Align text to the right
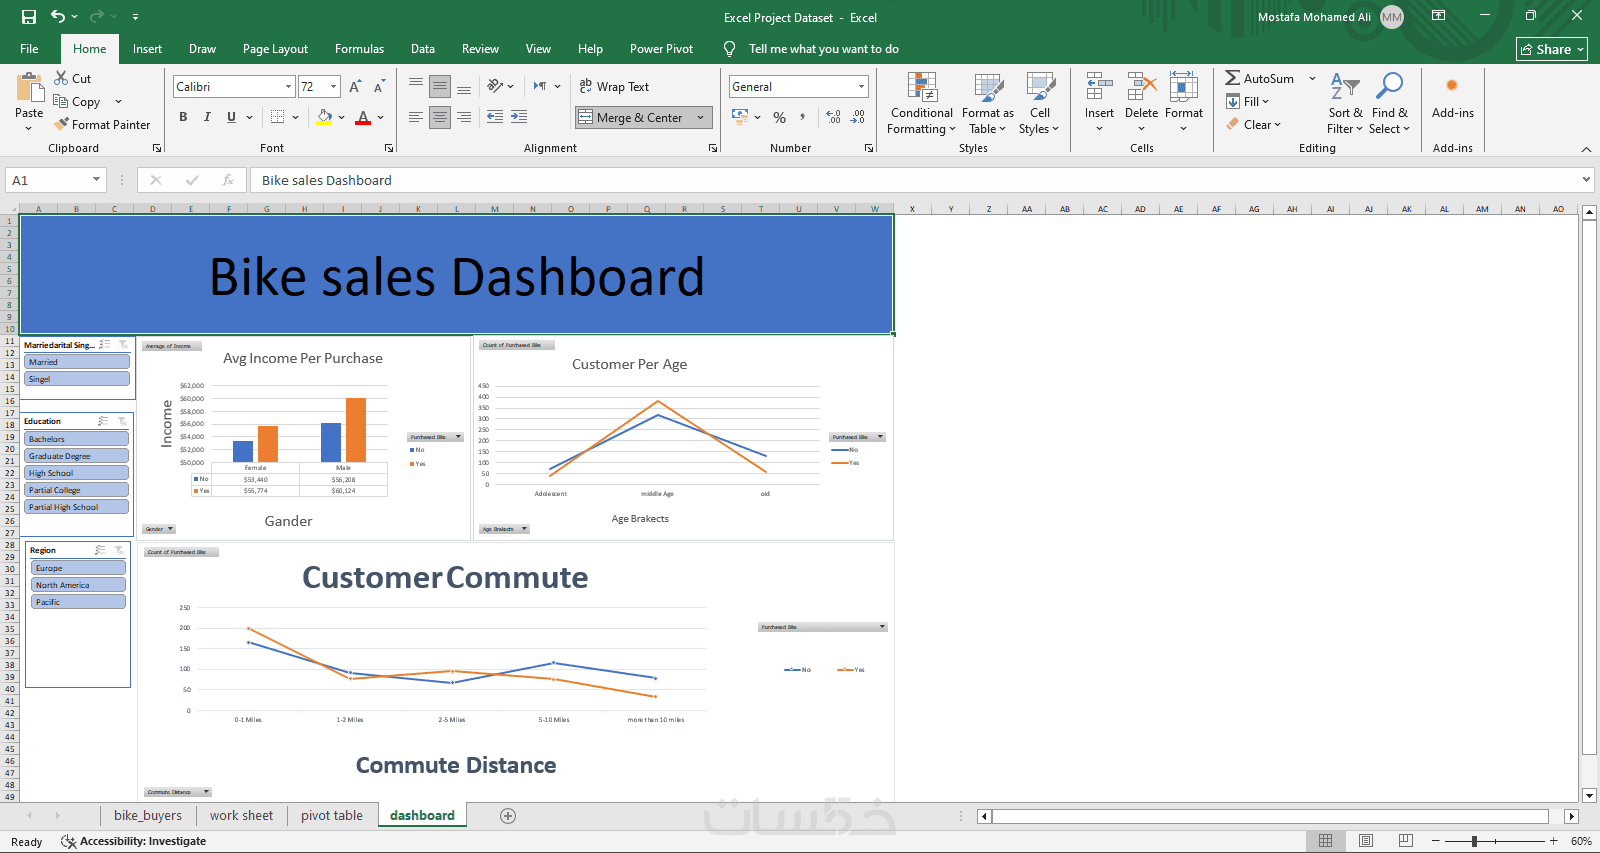 tap(464, 117)
